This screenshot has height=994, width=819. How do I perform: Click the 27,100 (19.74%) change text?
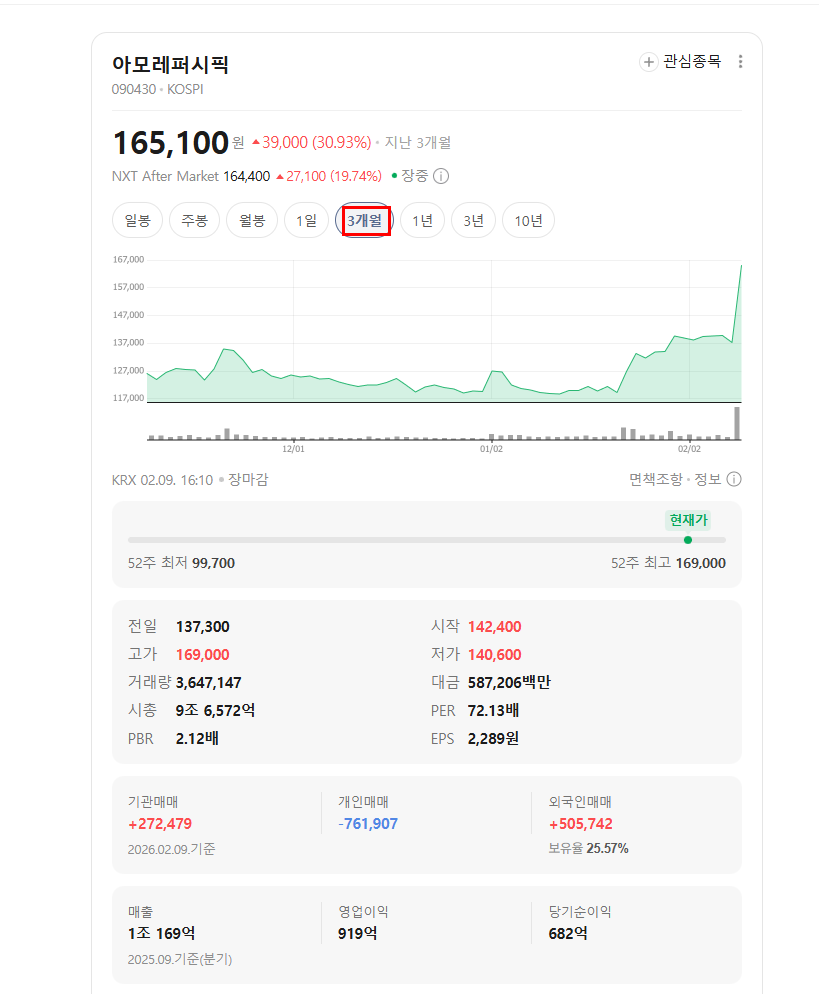click(329, 176)
